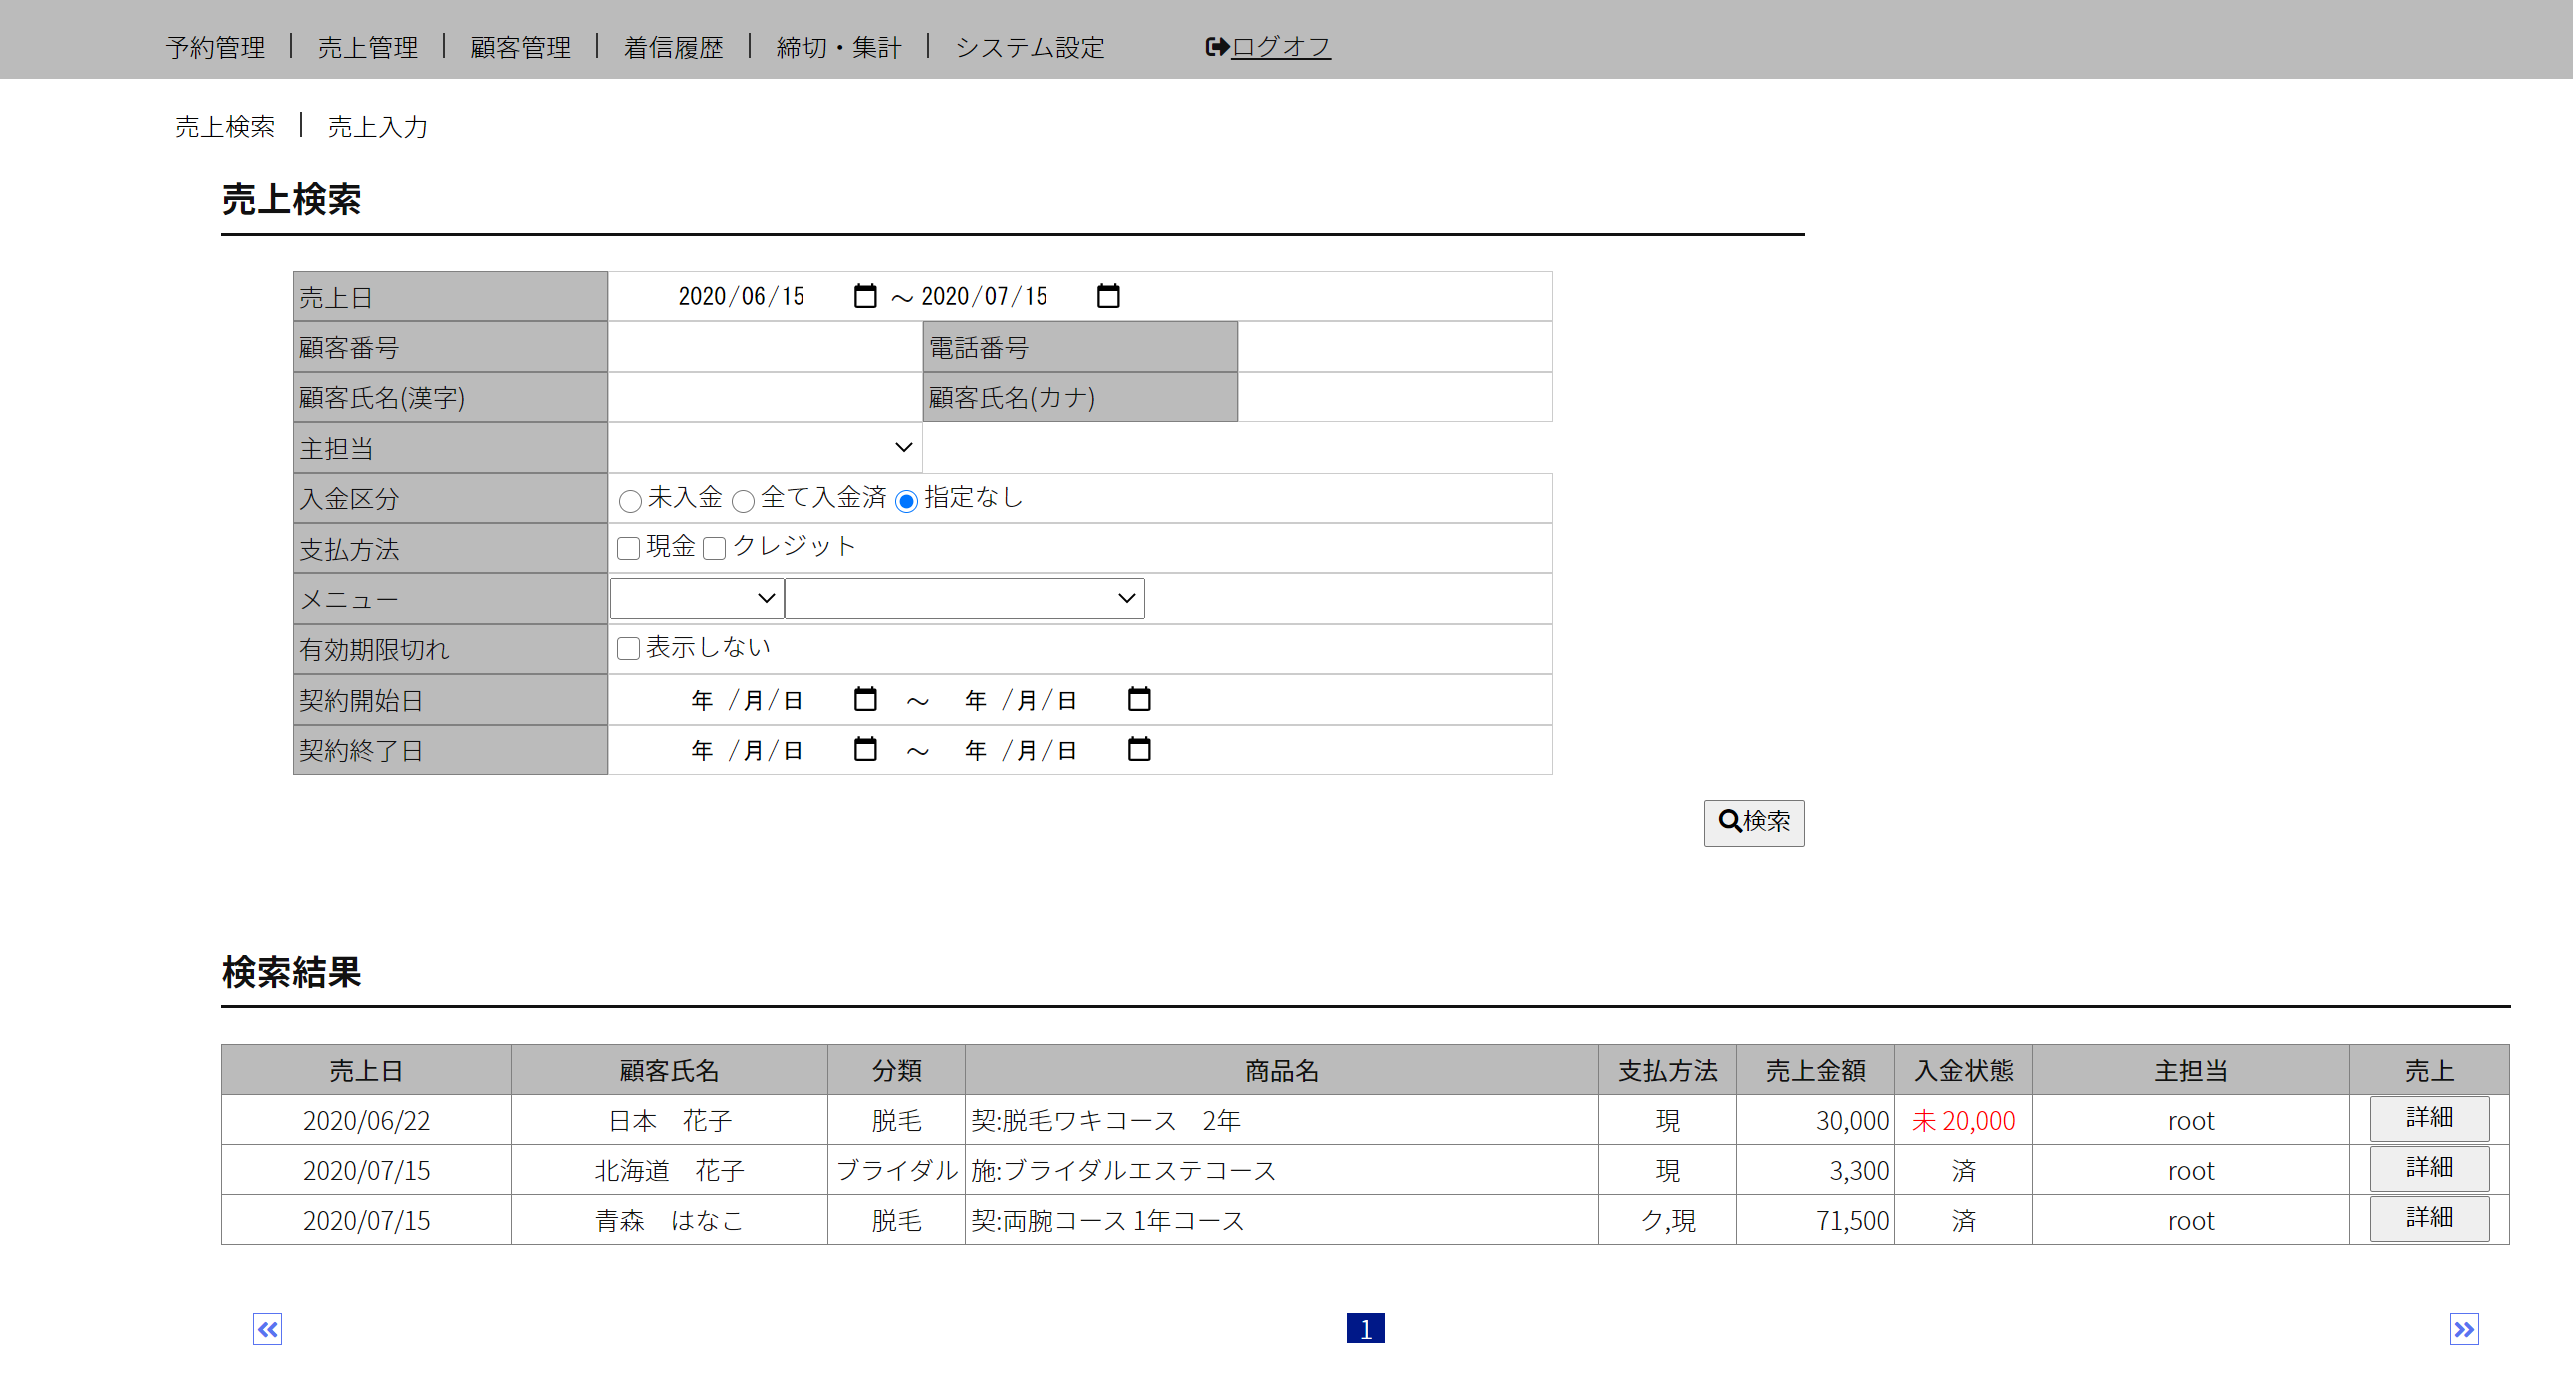Go to 売上検索 submenu link
This screenshot has width=2573, height=1379.
point(225,126)
